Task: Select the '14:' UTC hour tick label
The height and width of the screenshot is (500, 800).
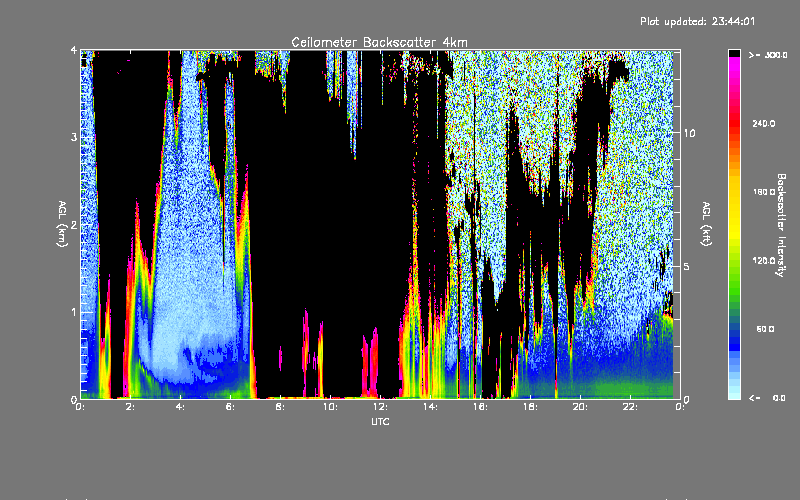Action: [x=430, y=407]
